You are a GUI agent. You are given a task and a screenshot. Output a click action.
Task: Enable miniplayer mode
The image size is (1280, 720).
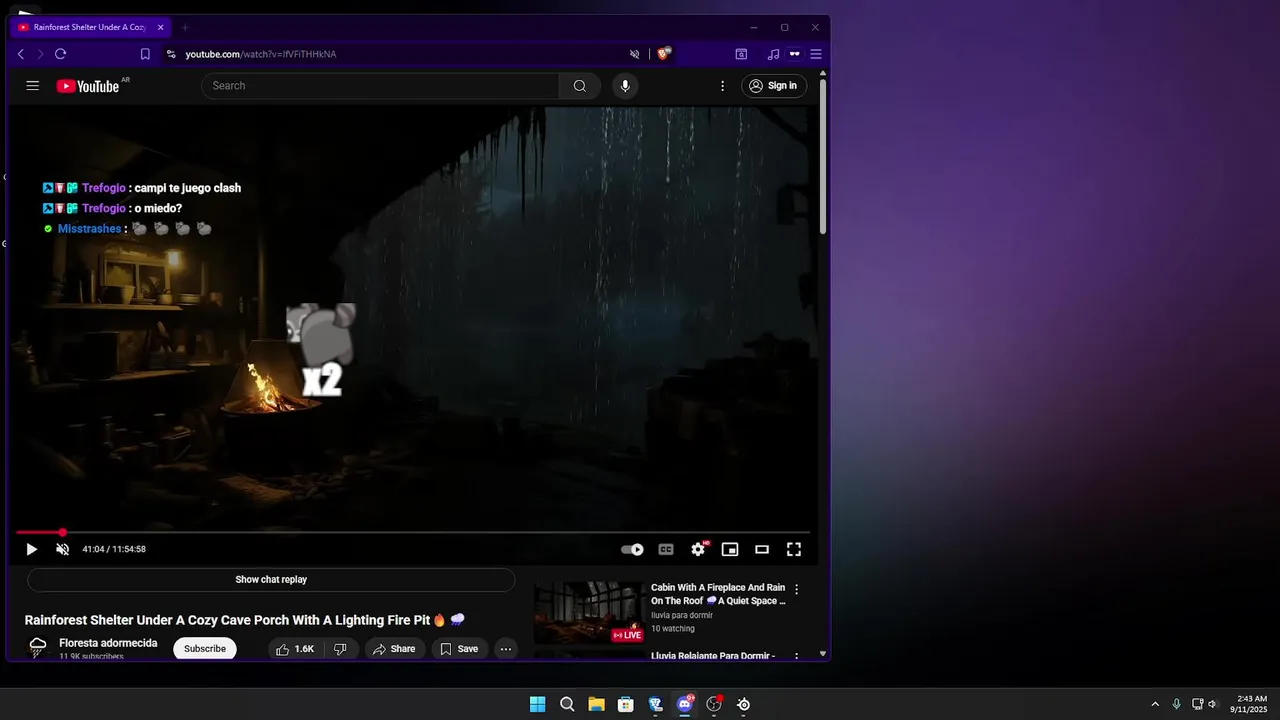tap(730, 549)
